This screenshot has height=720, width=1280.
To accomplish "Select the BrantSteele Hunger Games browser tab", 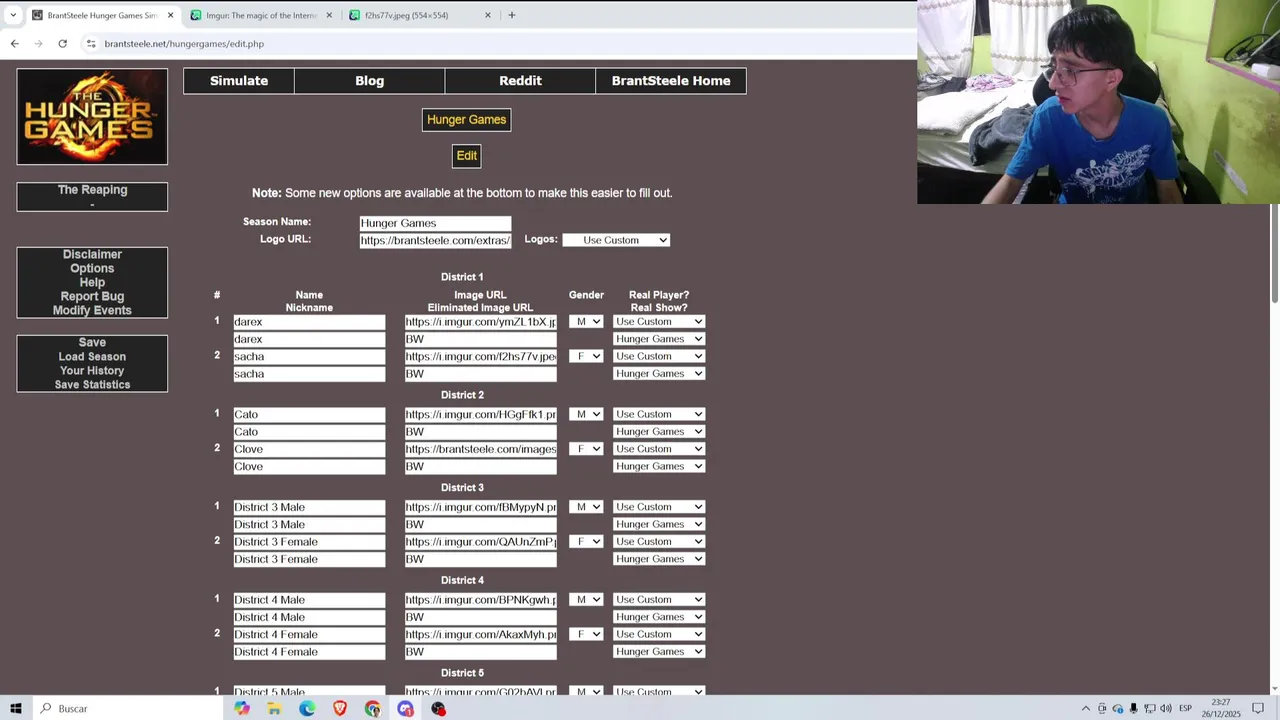I will 101,15.
